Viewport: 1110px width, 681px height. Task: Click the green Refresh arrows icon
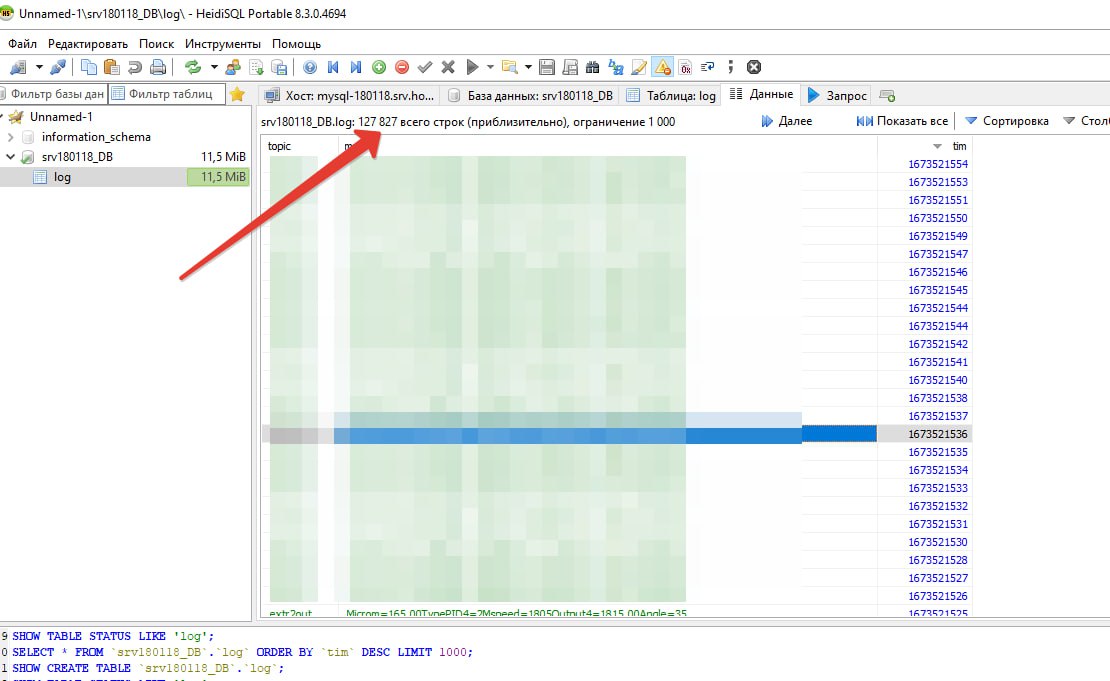tap(193, 67)
